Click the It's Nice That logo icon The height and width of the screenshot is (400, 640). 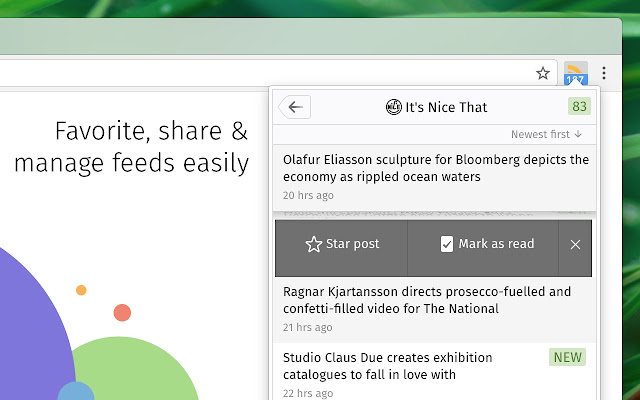[393, 107]
